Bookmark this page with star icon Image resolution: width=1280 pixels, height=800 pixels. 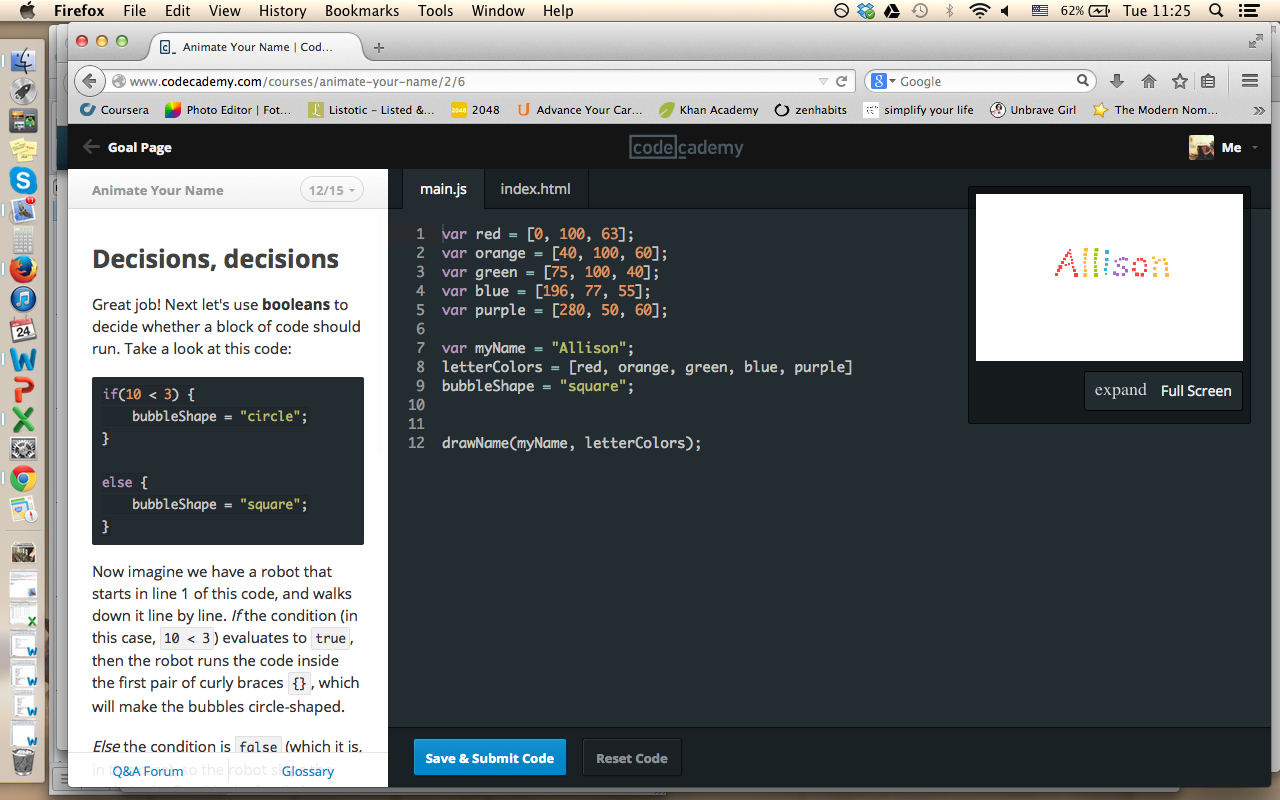coord(1180,81)
